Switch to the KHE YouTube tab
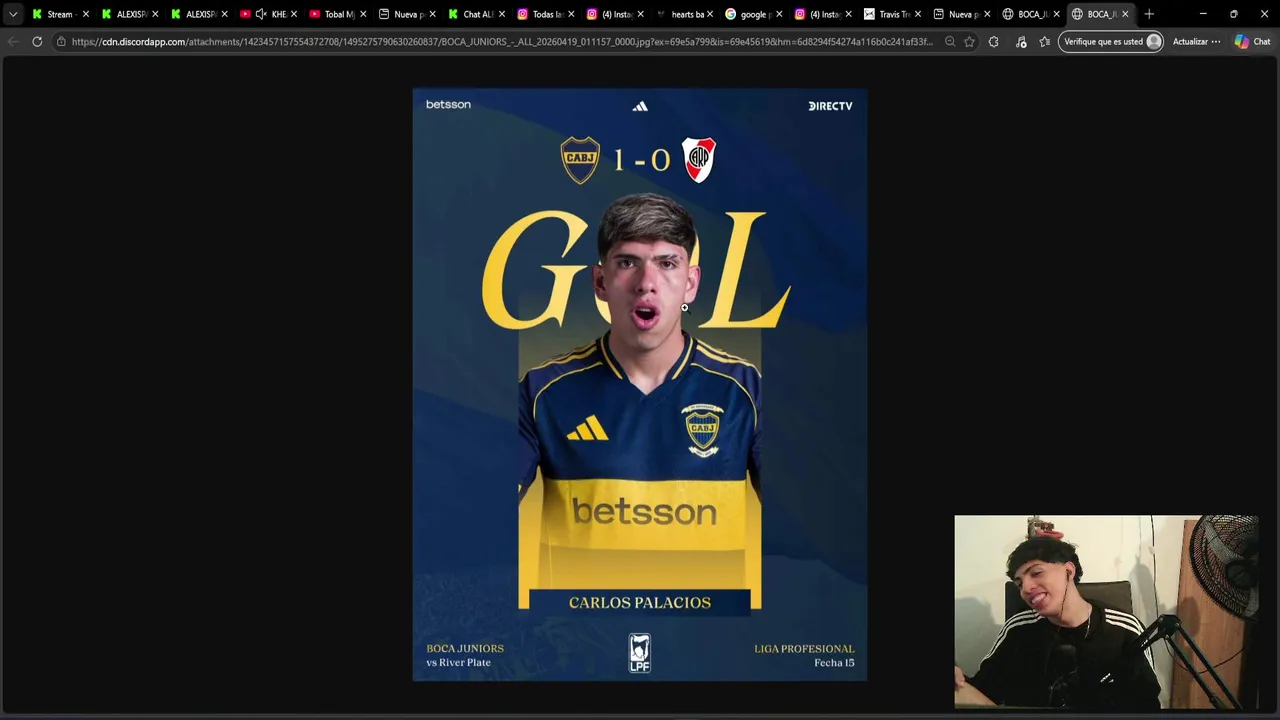Screen dimensions: 1280x720 click(268, 14)
